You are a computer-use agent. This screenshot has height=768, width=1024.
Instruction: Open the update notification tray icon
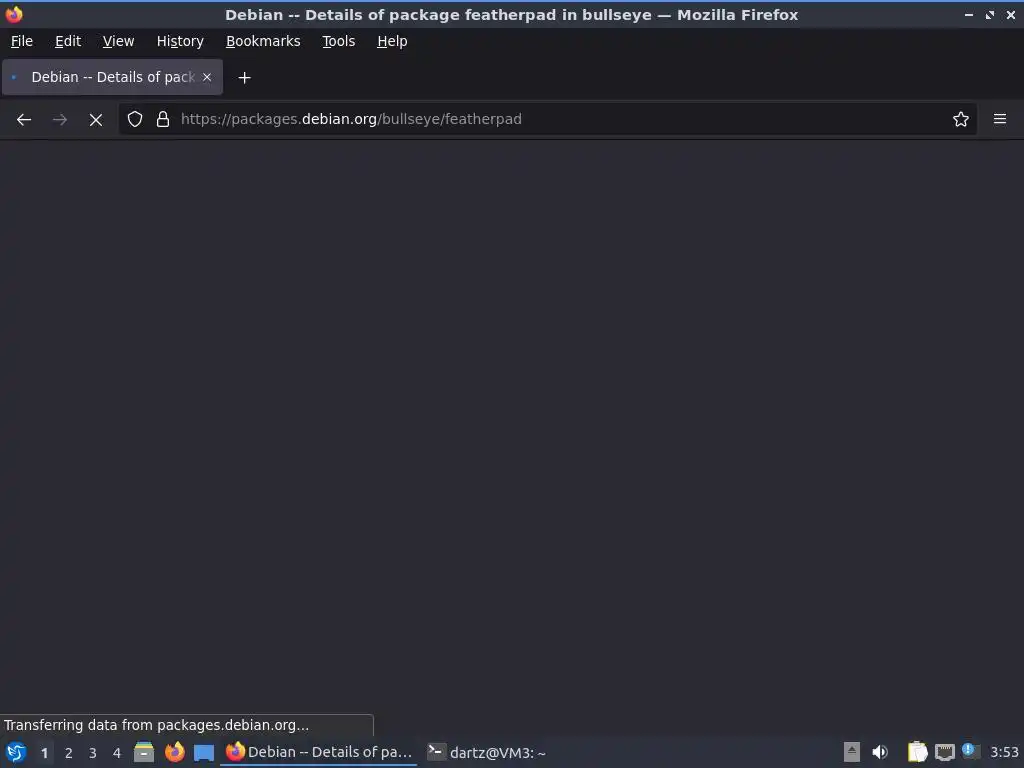[970, 751]
